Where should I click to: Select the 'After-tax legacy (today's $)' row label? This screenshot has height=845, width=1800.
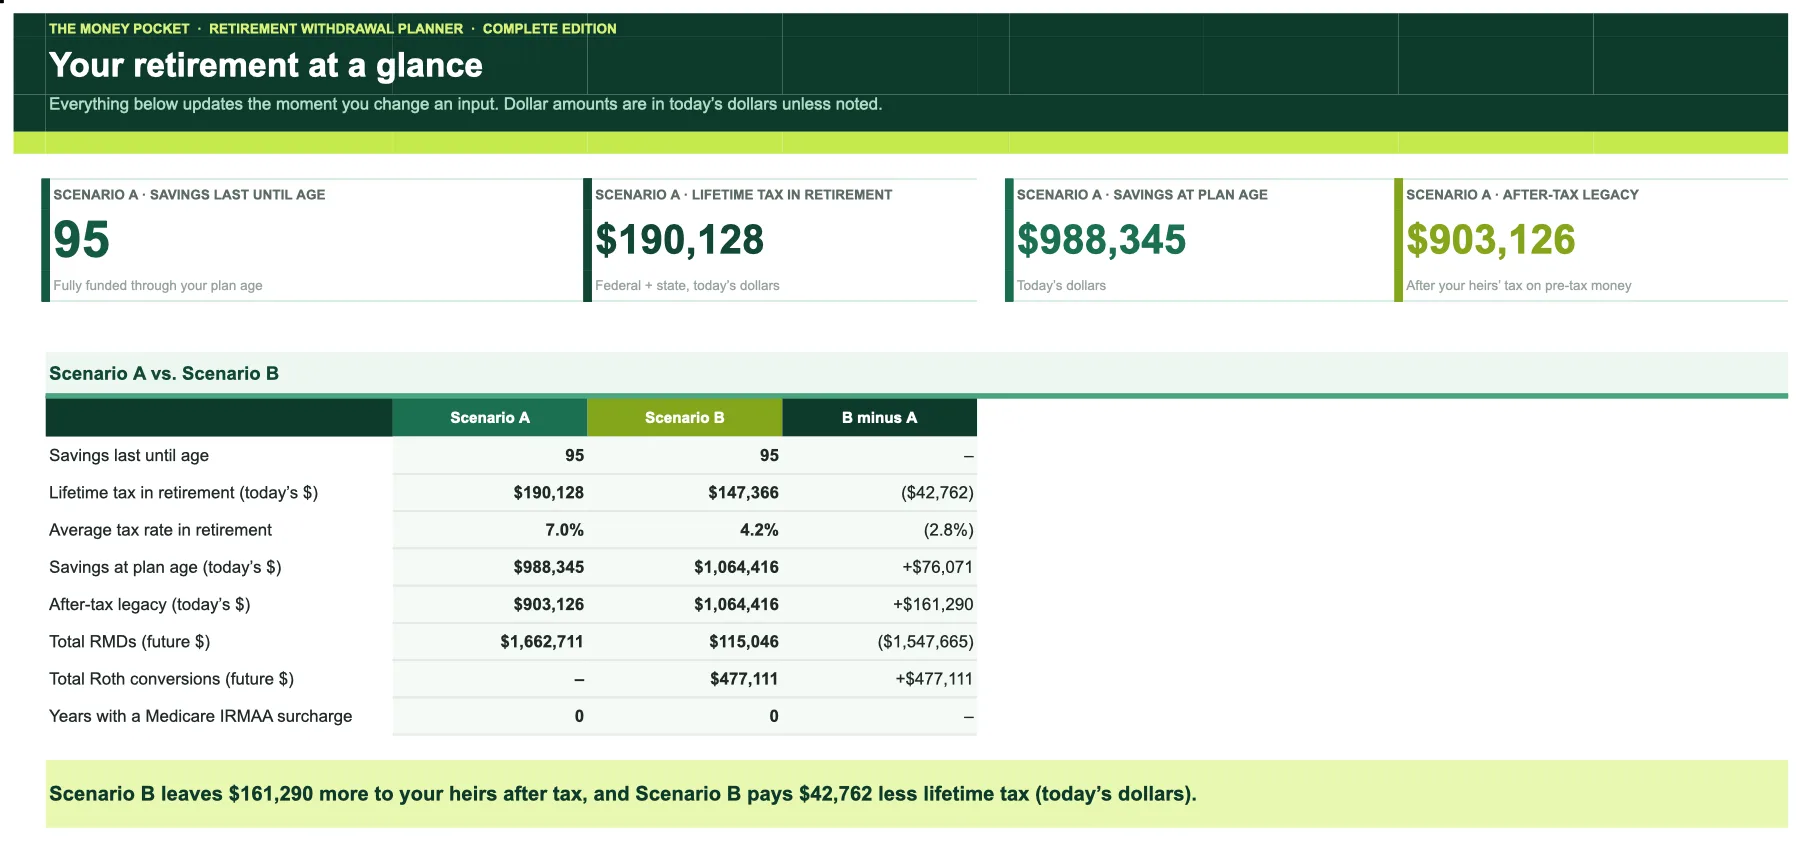pos(149,604)
